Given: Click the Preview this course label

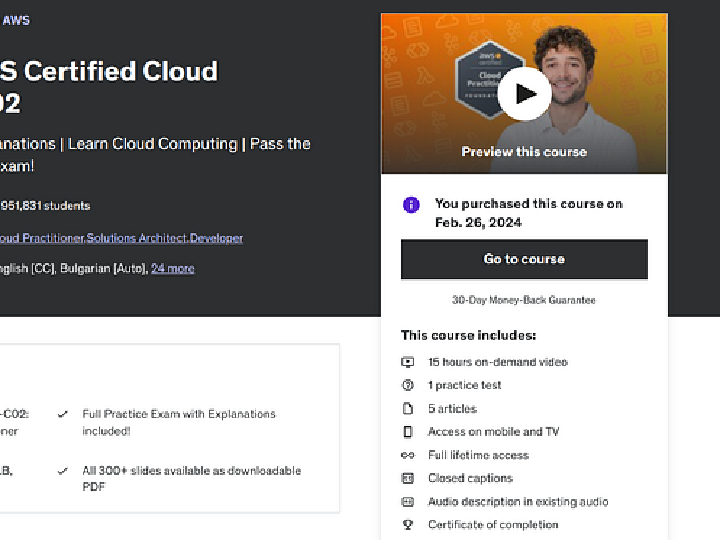Looking at the screenshot, I should click(x=524, y=152).
